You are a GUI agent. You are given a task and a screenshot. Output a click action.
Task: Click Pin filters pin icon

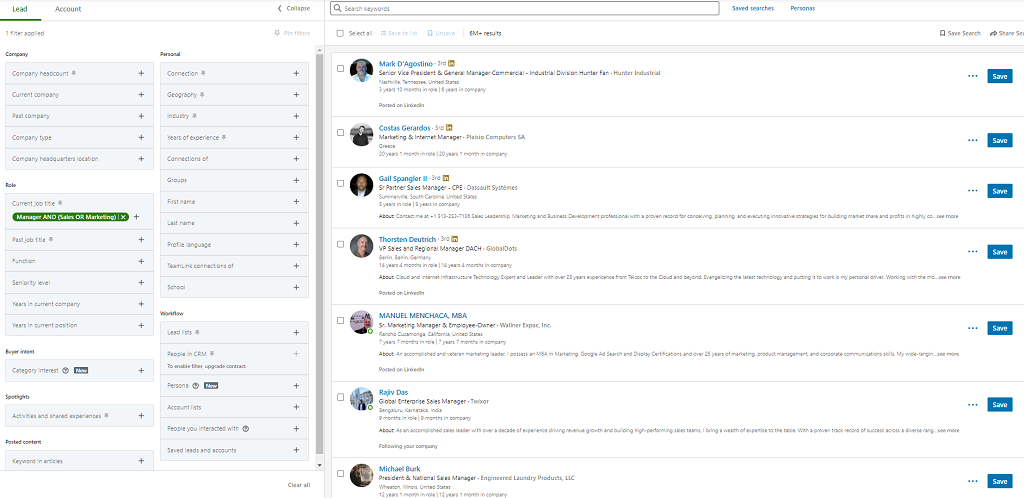tap(278, 33)
